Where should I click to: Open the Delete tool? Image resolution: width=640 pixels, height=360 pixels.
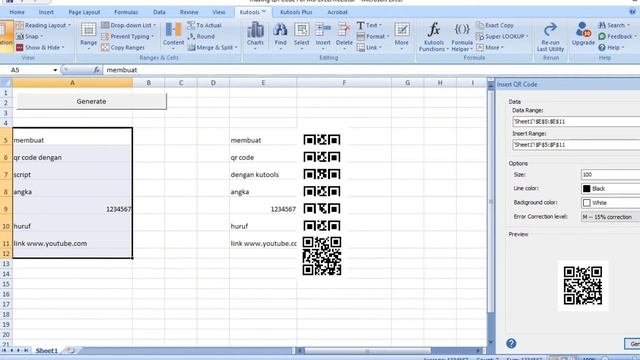click(x=344, y=36)
